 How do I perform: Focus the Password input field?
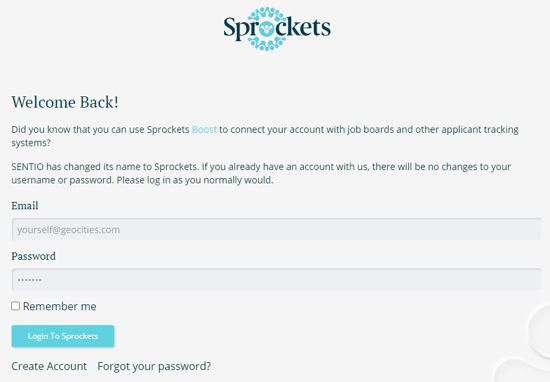point(277,280)
